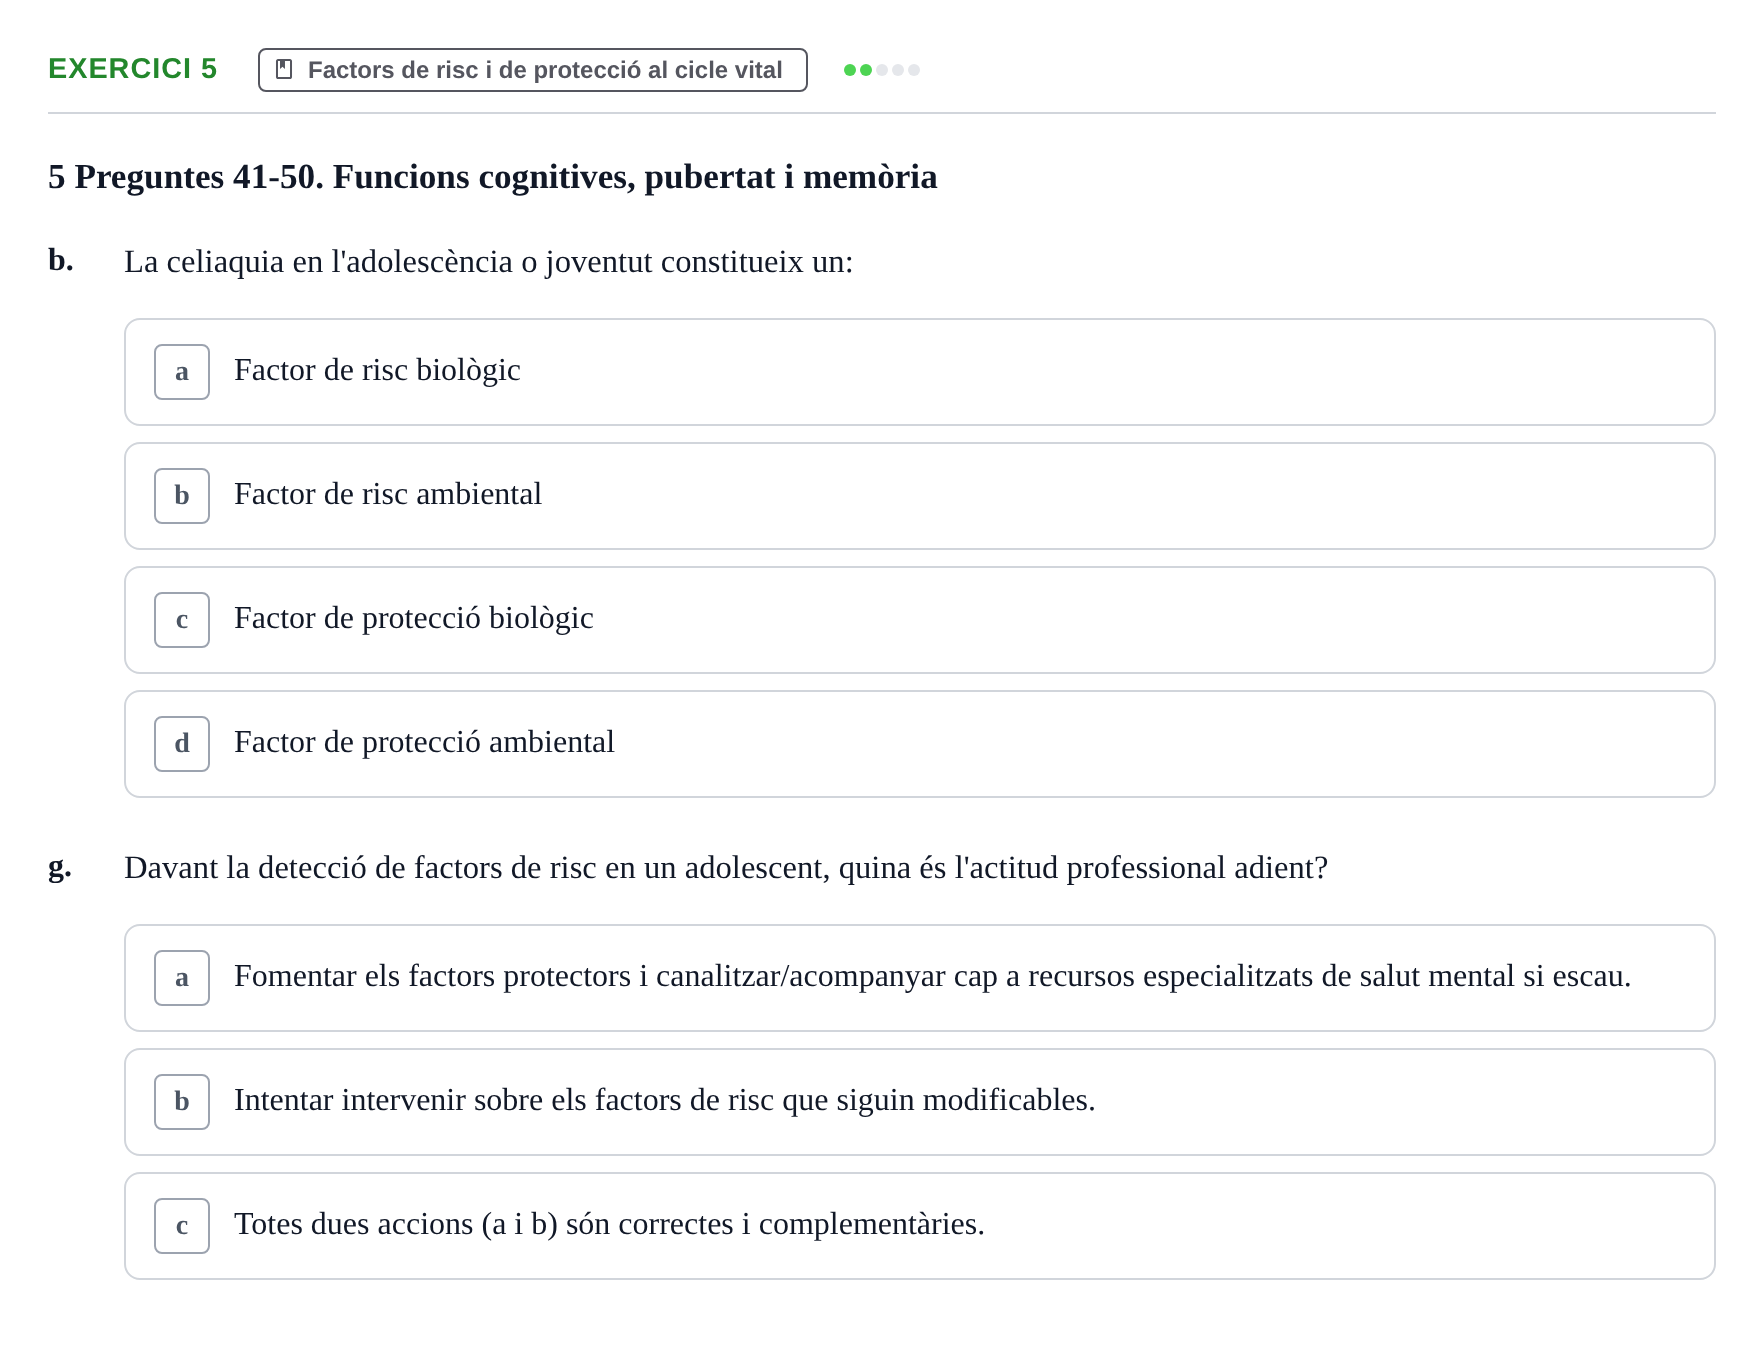
Task: Click the 'EXERCICI 5' heading
Action: [132, 68]
